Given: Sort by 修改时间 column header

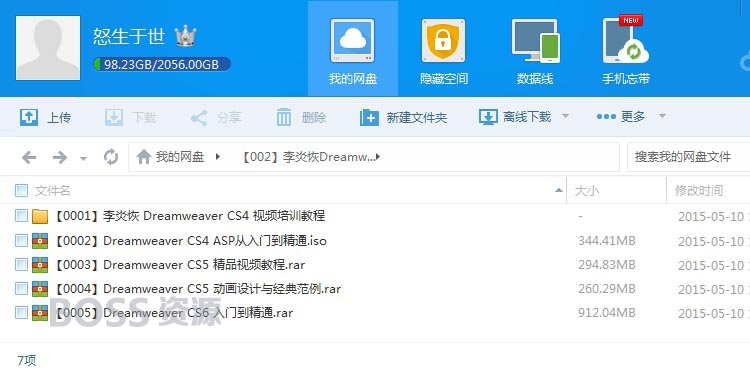Looking at the screenshot, I should coord(698,191).
